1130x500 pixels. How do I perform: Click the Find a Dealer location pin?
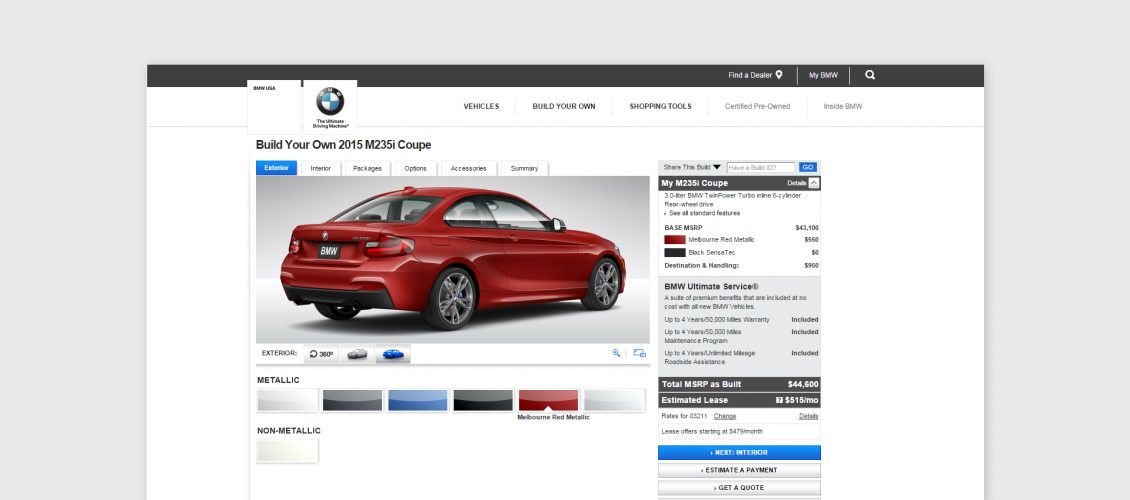click(x=779, y=75)
